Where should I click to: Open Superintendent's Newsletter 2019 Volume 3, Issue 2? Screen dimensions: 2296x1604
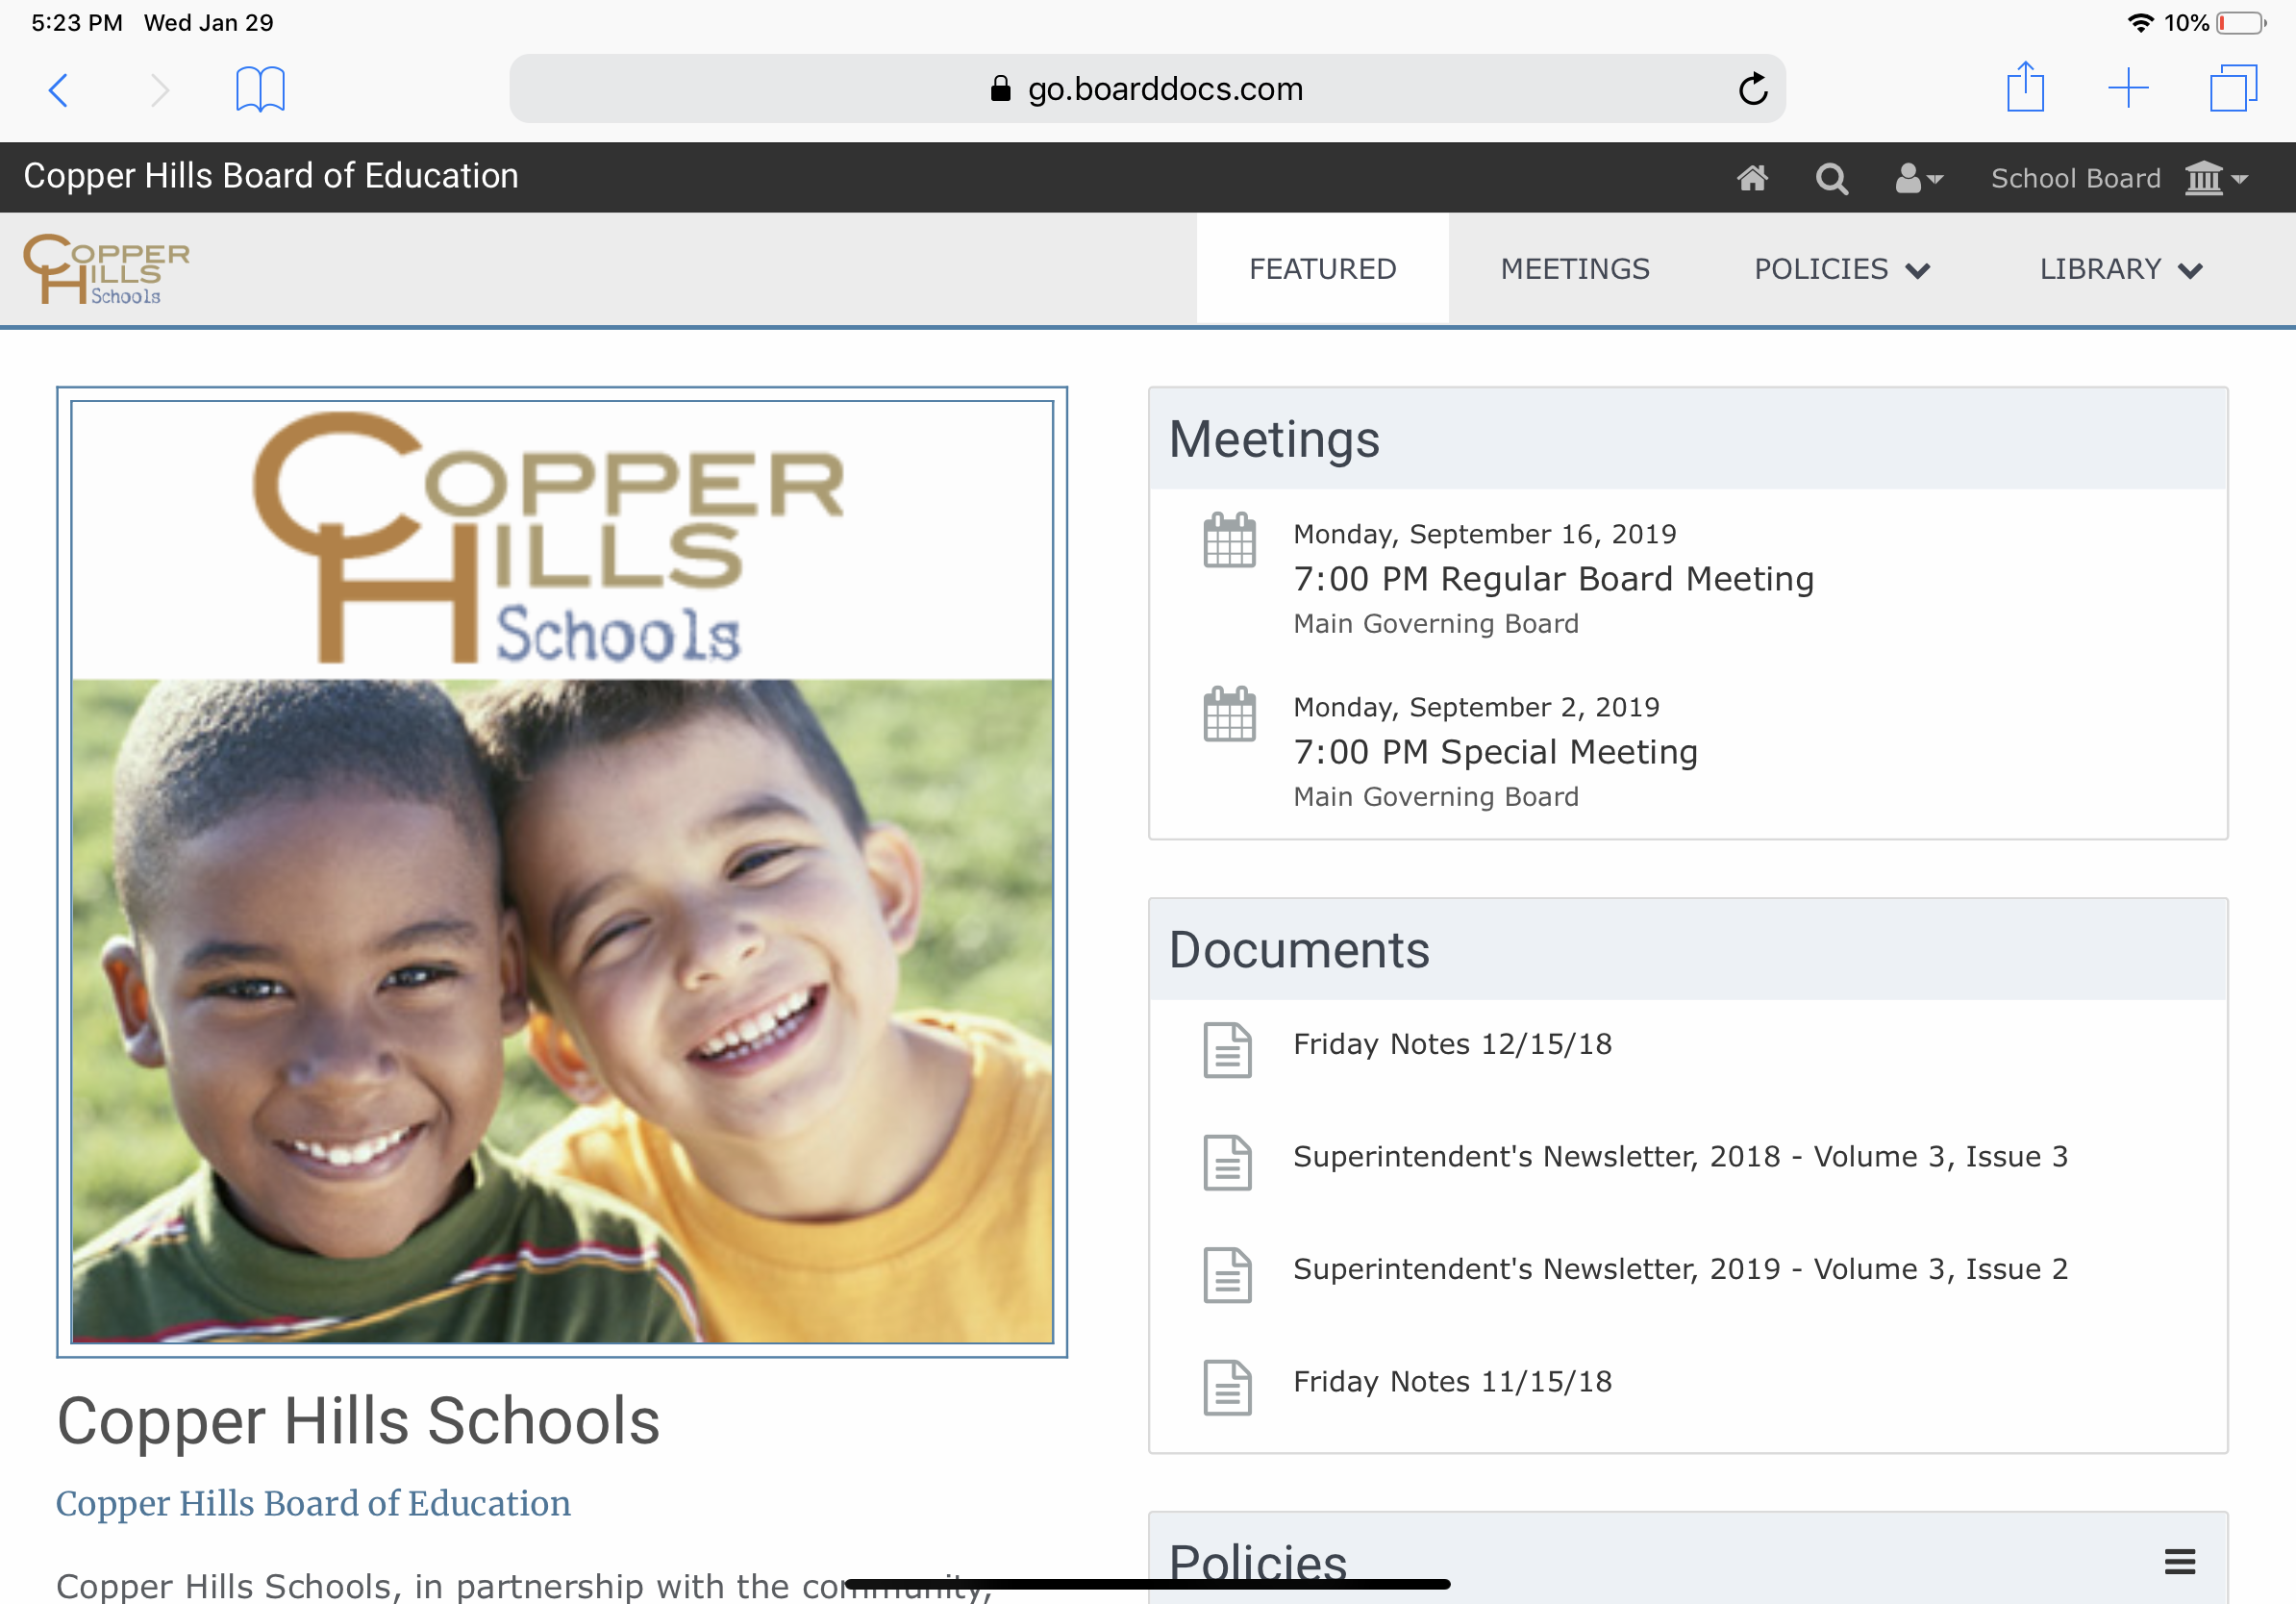1680,1269
